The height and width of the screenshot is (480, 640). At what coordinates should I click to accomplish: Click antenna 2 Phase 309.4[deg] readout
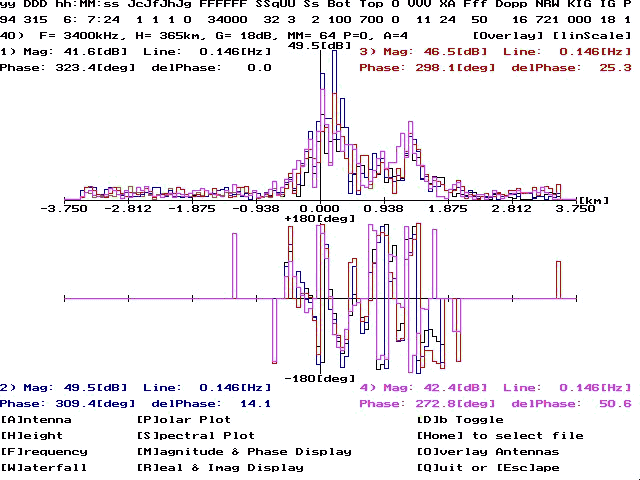pyautogui.click(x=68, y=404)
